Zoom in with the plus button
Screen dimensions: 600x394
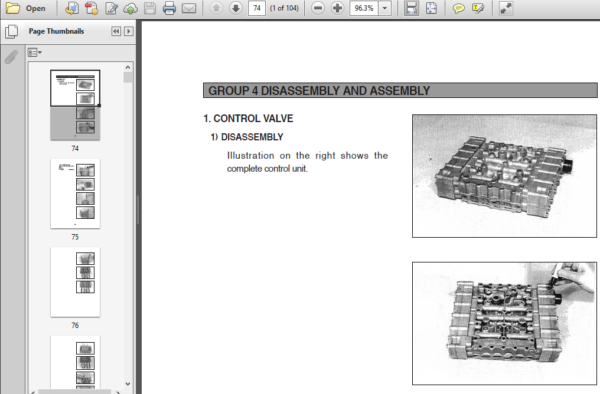(337, 8)
